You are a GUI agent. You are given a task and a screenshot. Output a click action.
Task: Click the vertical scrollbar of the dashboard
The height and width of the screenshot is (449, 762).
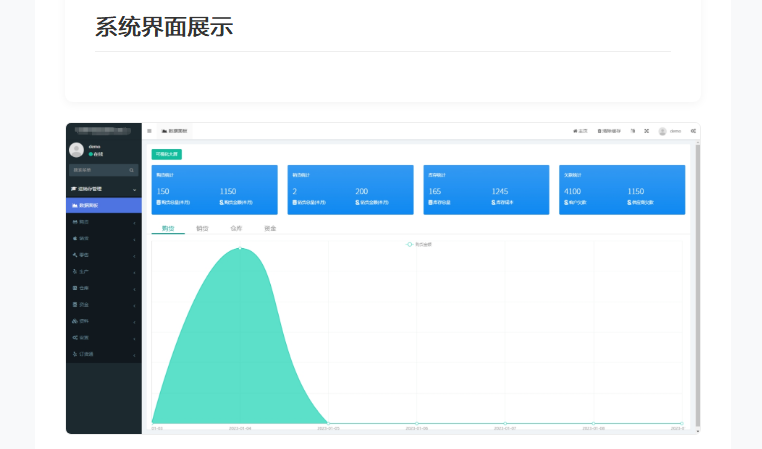click(x=698, y=286)
